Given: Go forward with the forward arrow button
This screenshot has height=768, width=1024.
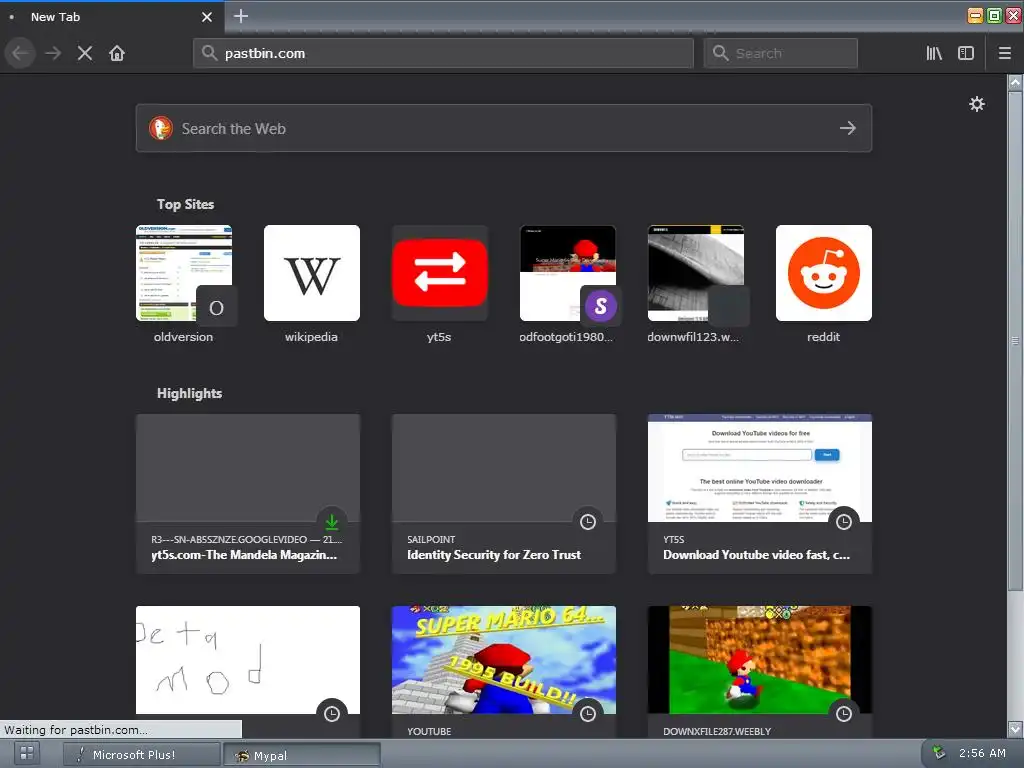Looking at the screenshot, I should [53, 53].
